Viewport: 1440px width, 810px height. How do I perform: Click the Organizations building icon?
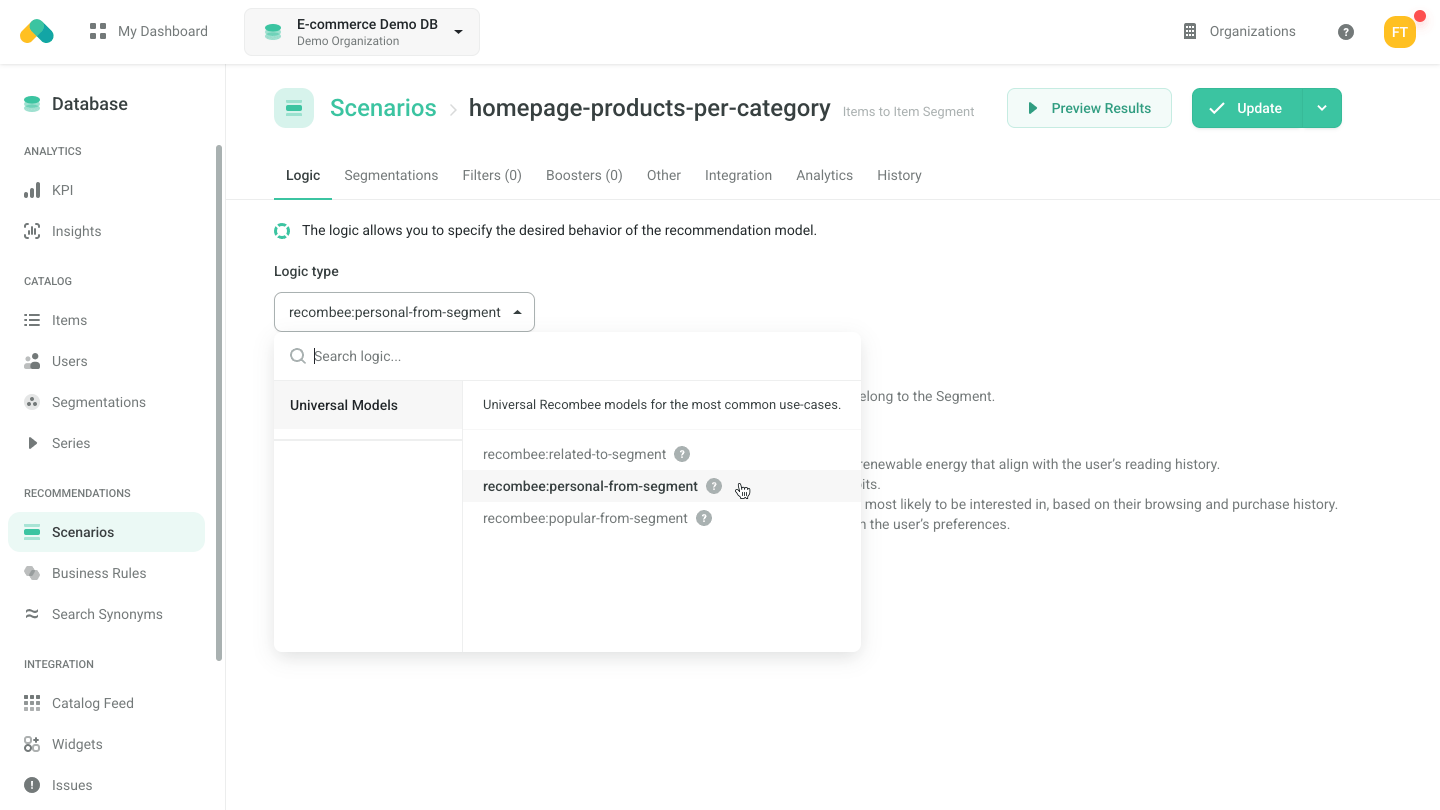coord(1190,31)
